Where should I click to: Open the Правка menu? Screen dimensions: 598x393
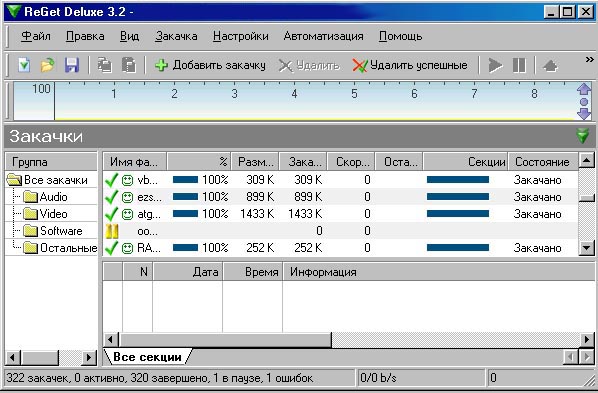tap(85, 36)
